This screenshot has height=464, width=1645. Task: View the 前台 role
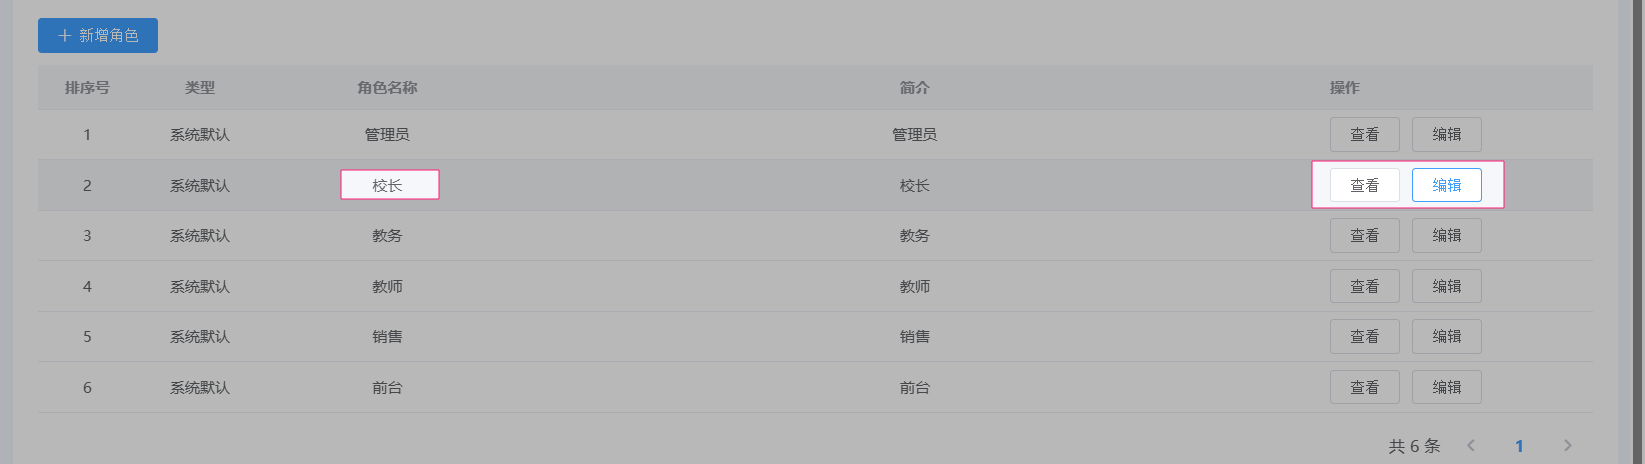(x=1364, y=387)
